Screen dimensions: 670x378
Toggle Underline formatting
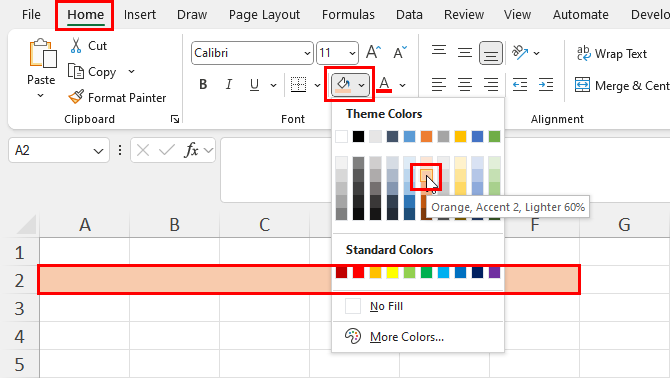pyautogui.click(x=254, y=85)
